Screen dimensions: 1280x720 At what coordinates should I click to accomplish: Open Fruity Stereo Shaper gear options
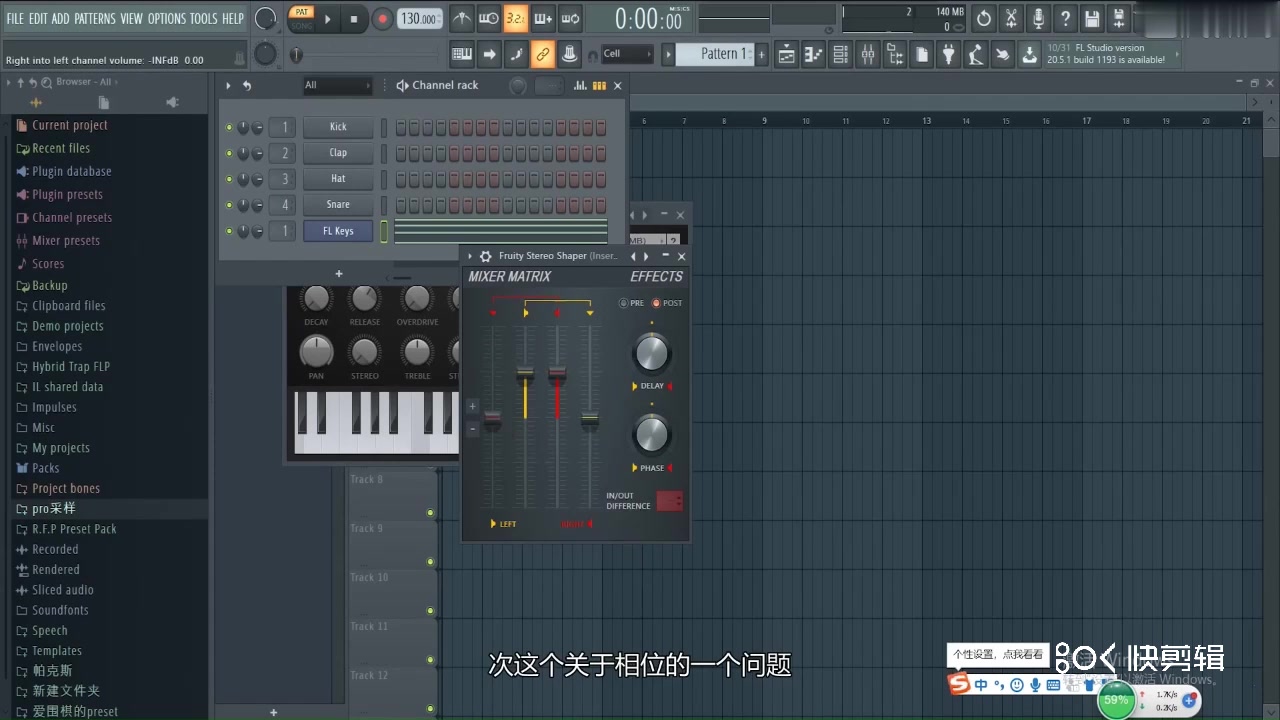pos(486,256)
